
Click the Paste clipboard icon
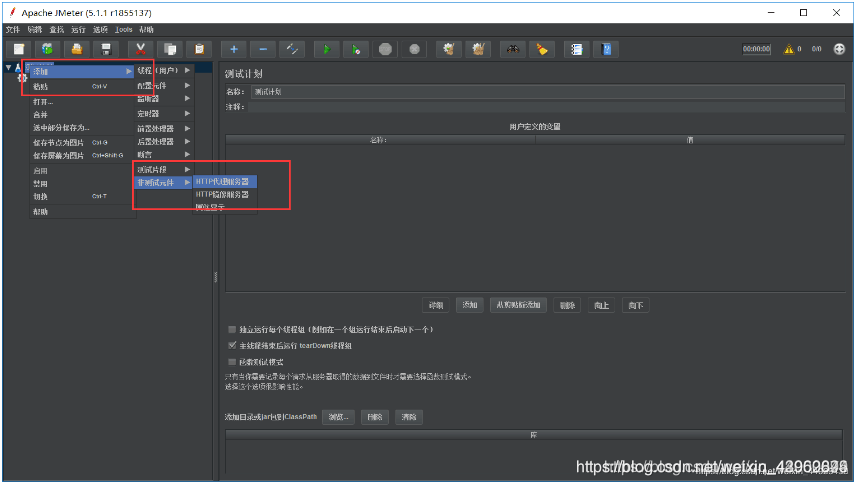tap(200, 49)
